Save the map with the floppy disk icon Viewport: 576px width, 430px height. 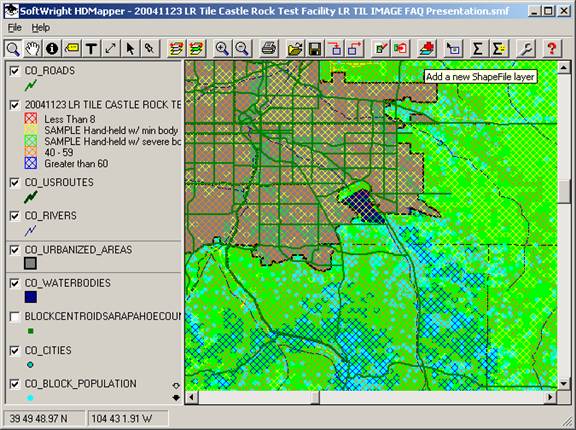click(x=315, y=48)
